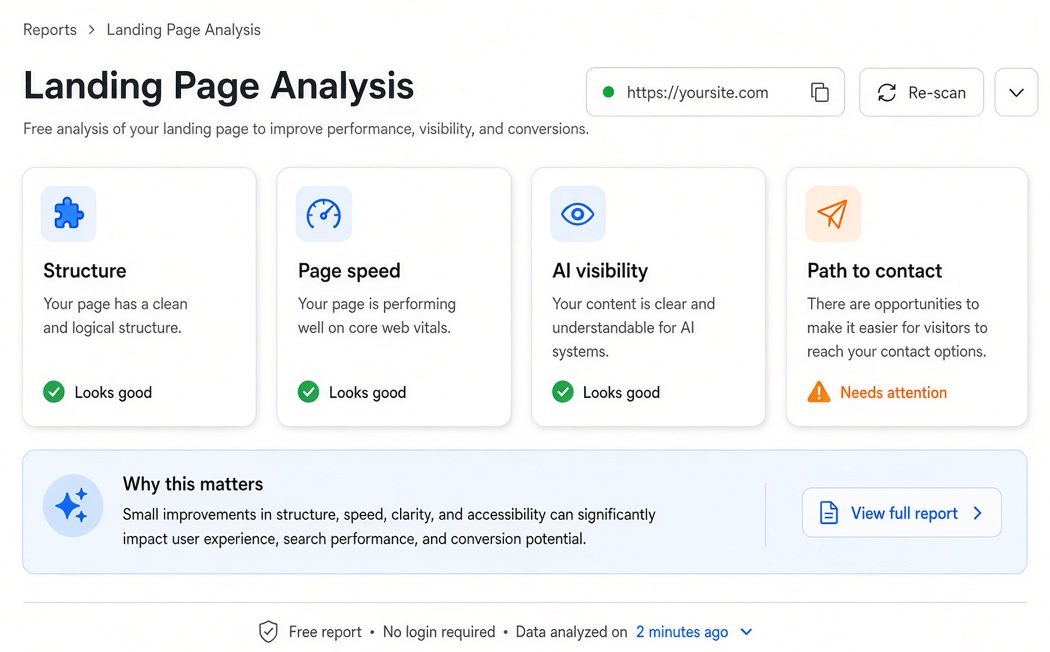
Task: Click the AI visibility eye icon
Action: point(578,214)
